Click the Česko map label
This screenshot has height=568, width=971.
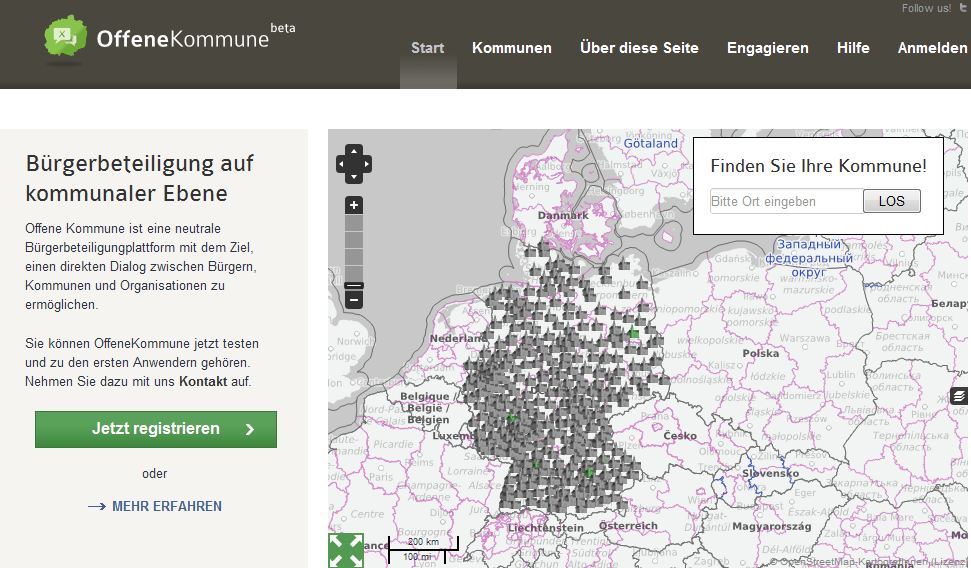(x=680, y=435)
